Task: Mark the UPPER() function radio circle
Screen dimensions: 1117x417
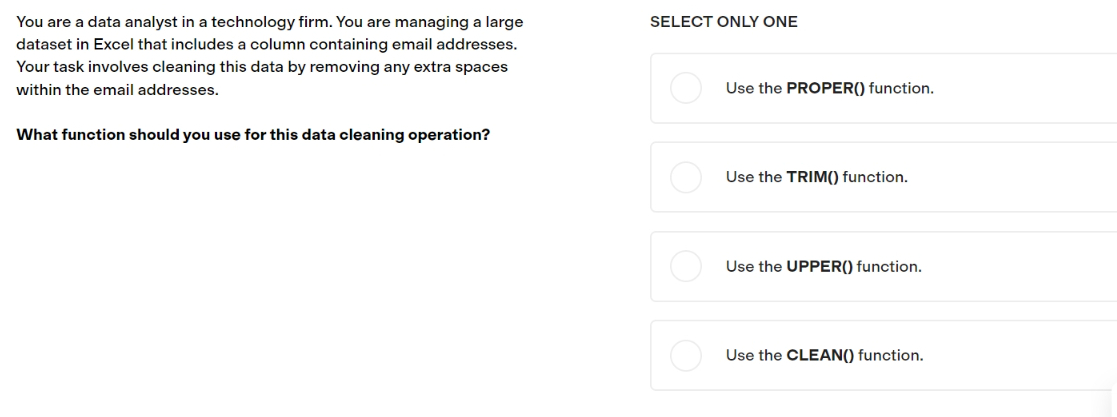Action: pyautogui.click(x=686, y=267)
